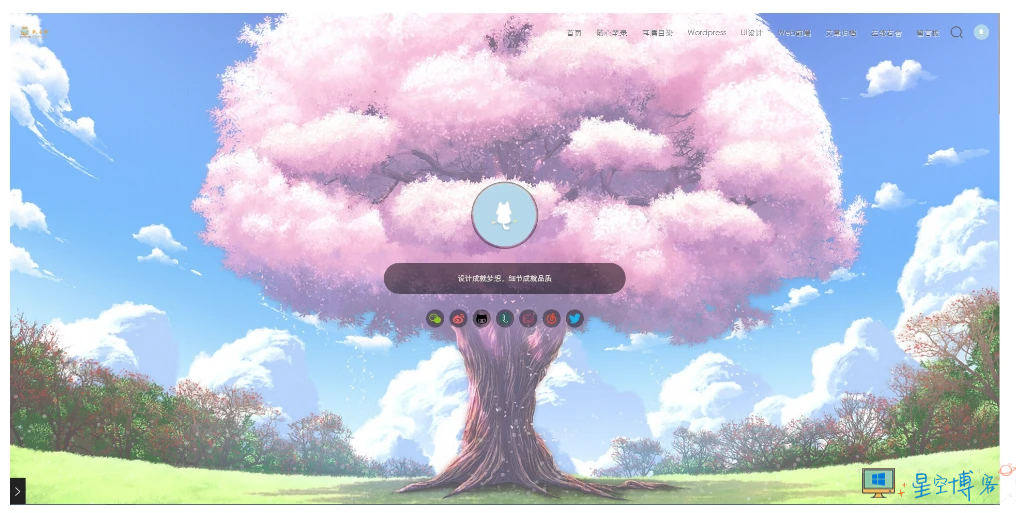The height and width of the screenshot is (513, 1021).
Task: Open the UI设计 nav item
Action: pyautogui.click(x=751, y=33)
